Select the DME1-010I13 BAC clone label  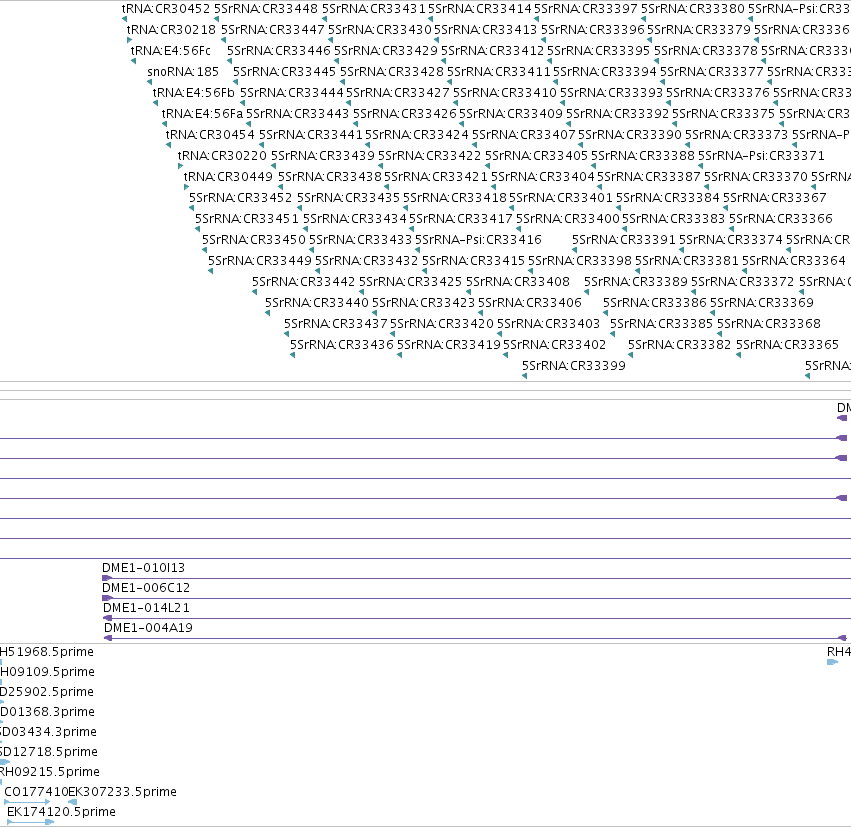(143, 568)
